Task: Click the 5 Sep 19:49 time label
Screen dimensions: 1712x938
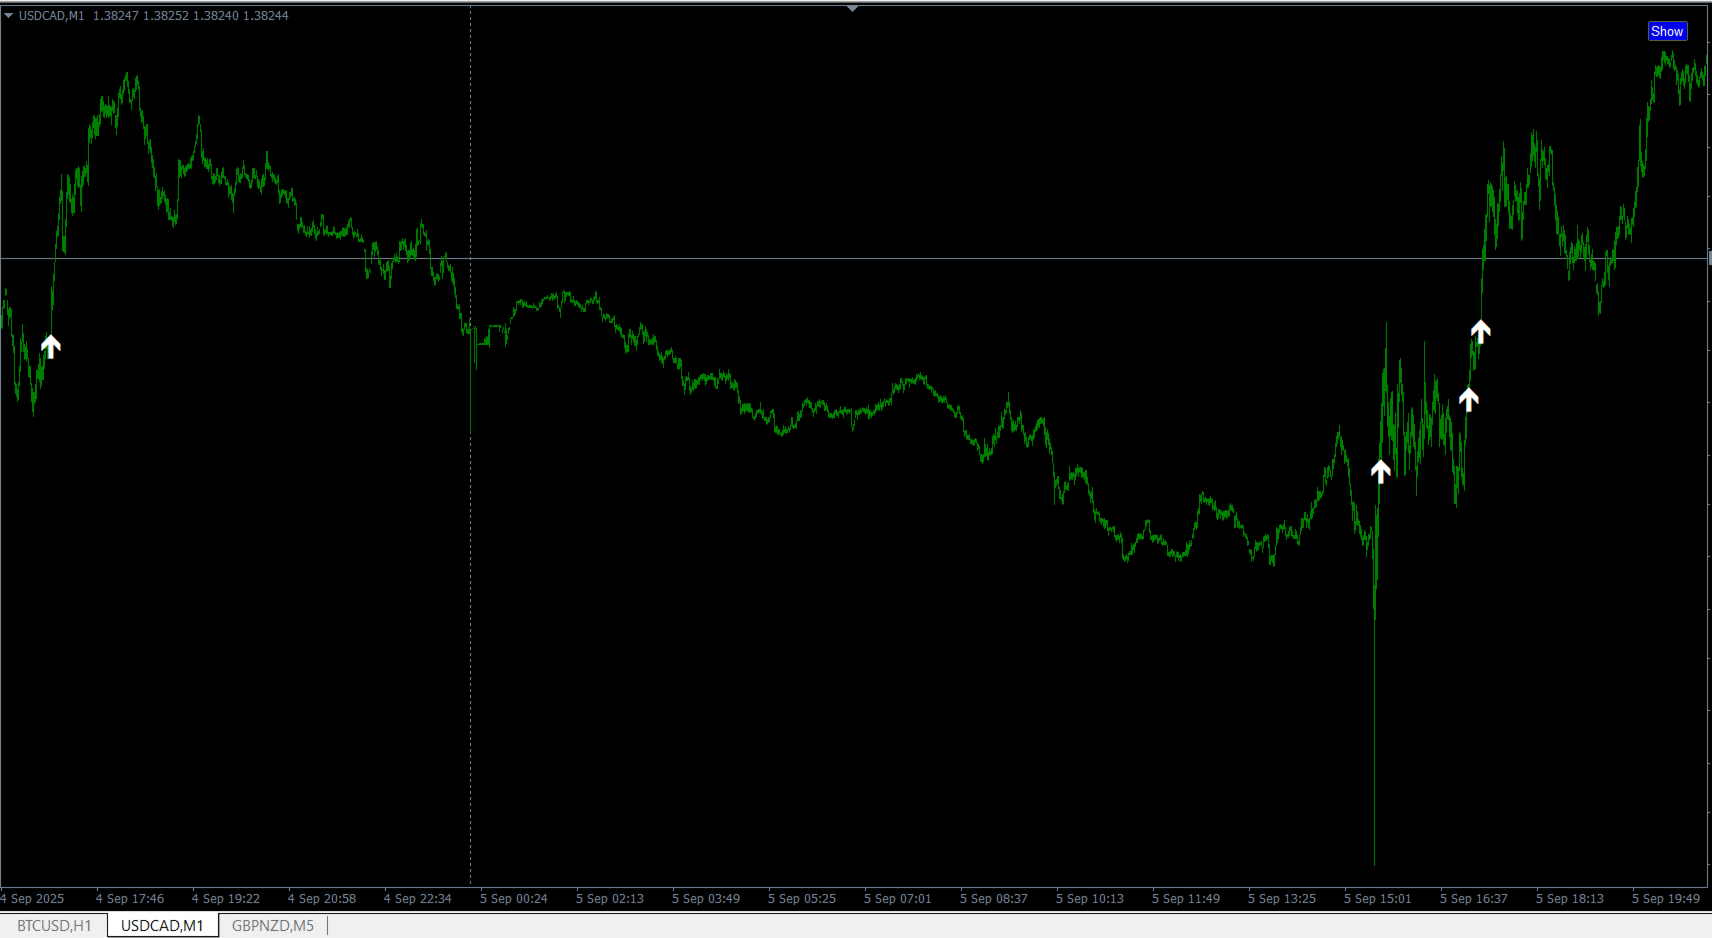Action: [1666, 899]
